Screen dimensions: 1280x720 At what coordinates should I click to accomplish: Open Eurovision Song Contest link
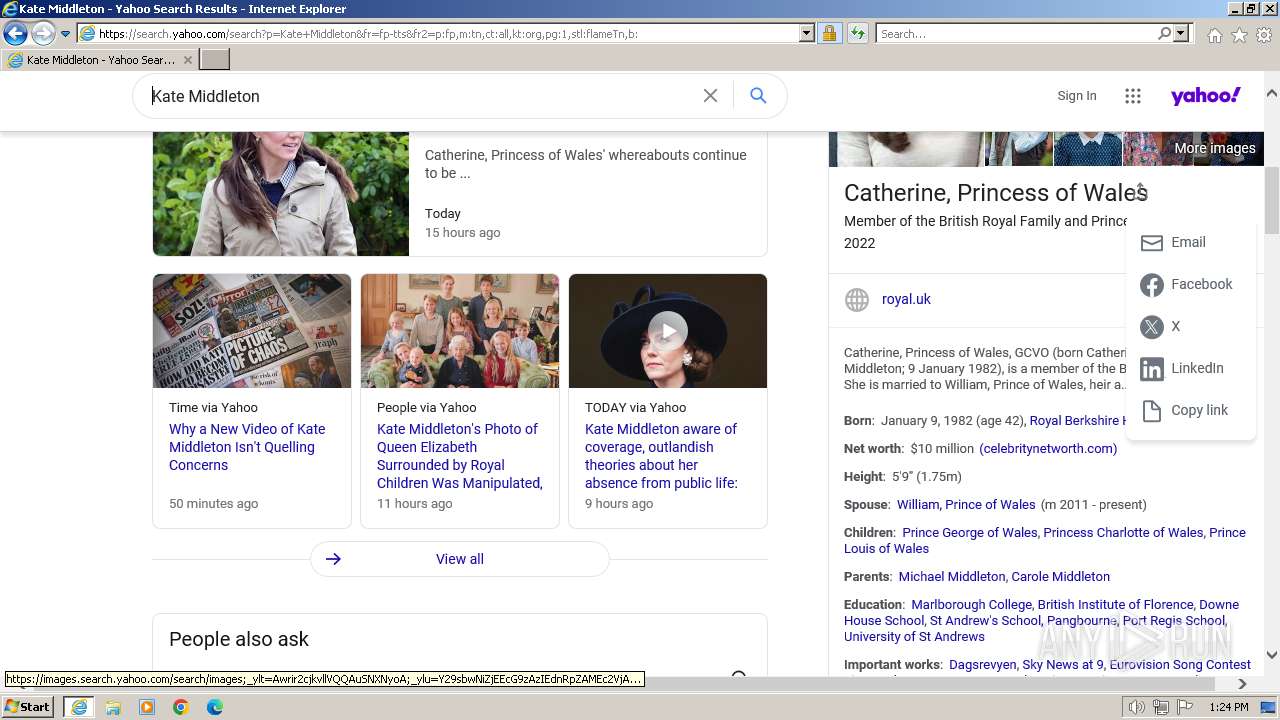point(1180,665)
